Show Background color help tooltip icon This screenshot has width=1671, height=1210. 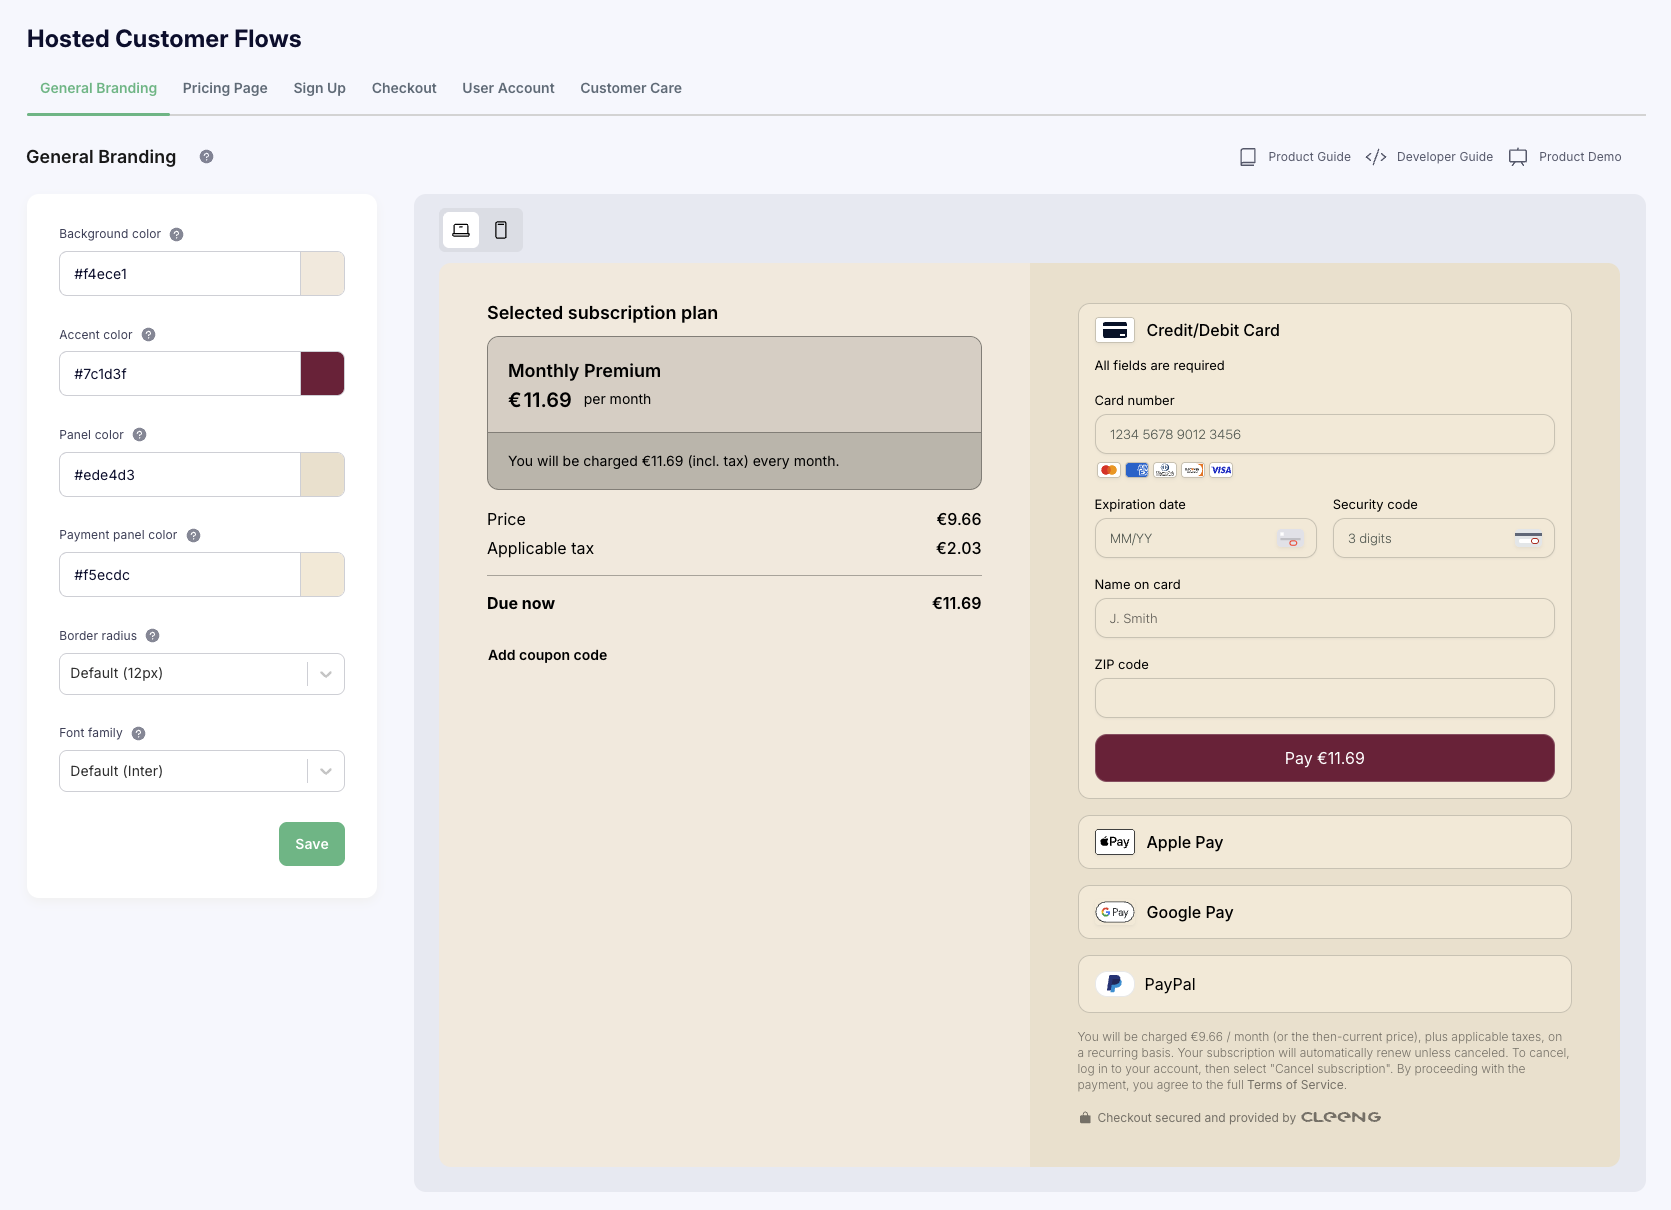176,234
